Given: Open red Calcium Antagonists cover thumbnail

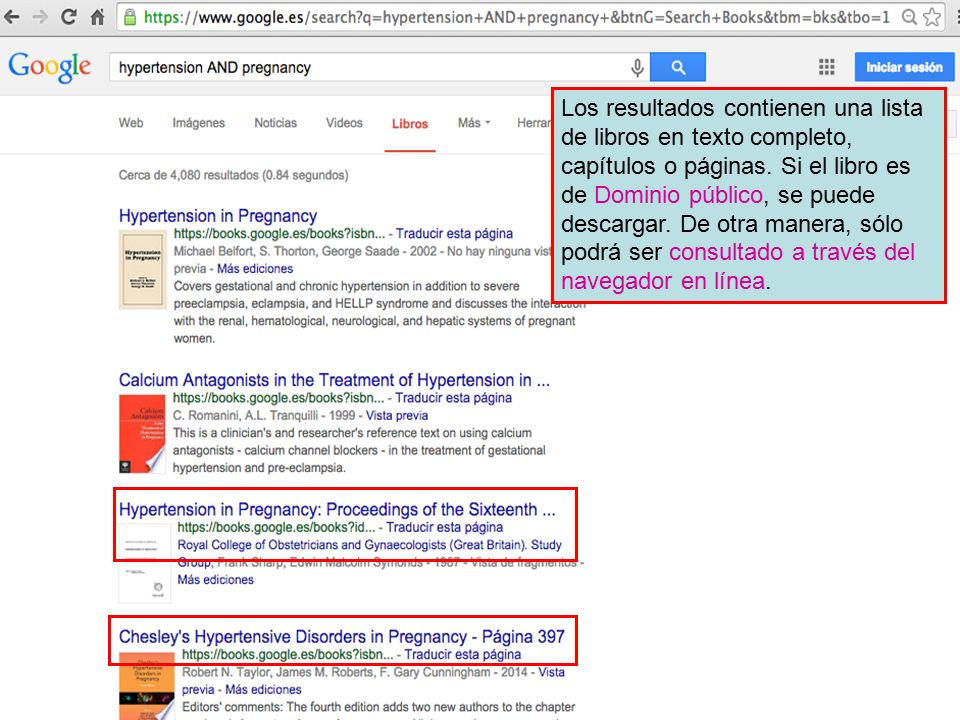Looking at the screenshot, I should (x=142, y=434).
